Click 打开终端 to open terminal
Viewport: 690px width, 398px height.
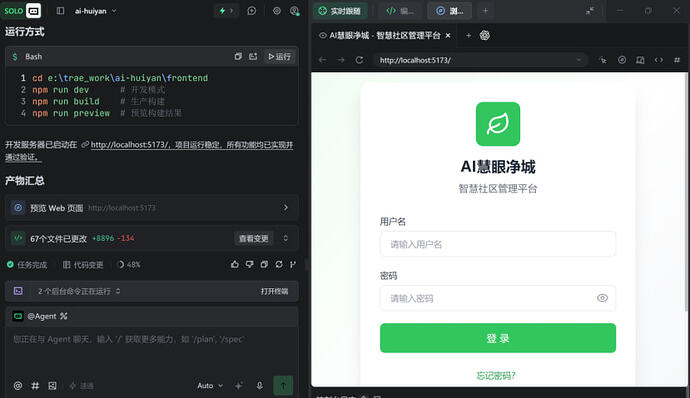pos(274,291)
